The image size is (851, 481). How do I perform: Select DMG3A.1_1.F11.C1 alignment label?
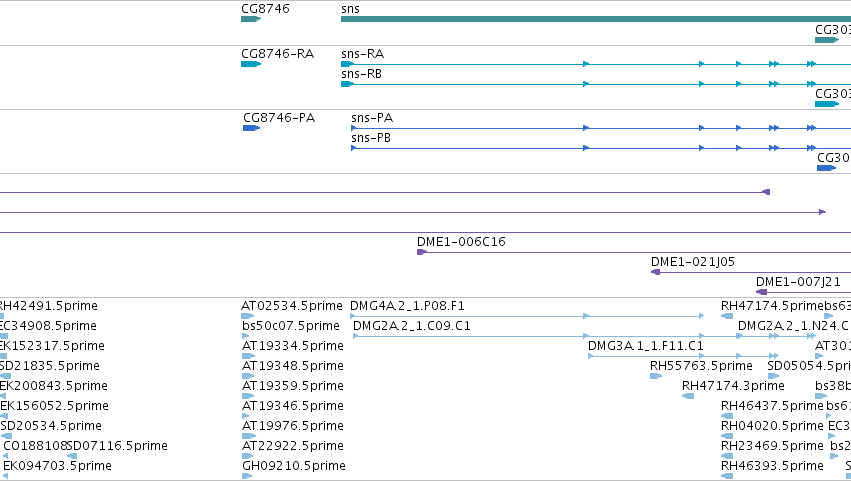[x=645, y=346]
